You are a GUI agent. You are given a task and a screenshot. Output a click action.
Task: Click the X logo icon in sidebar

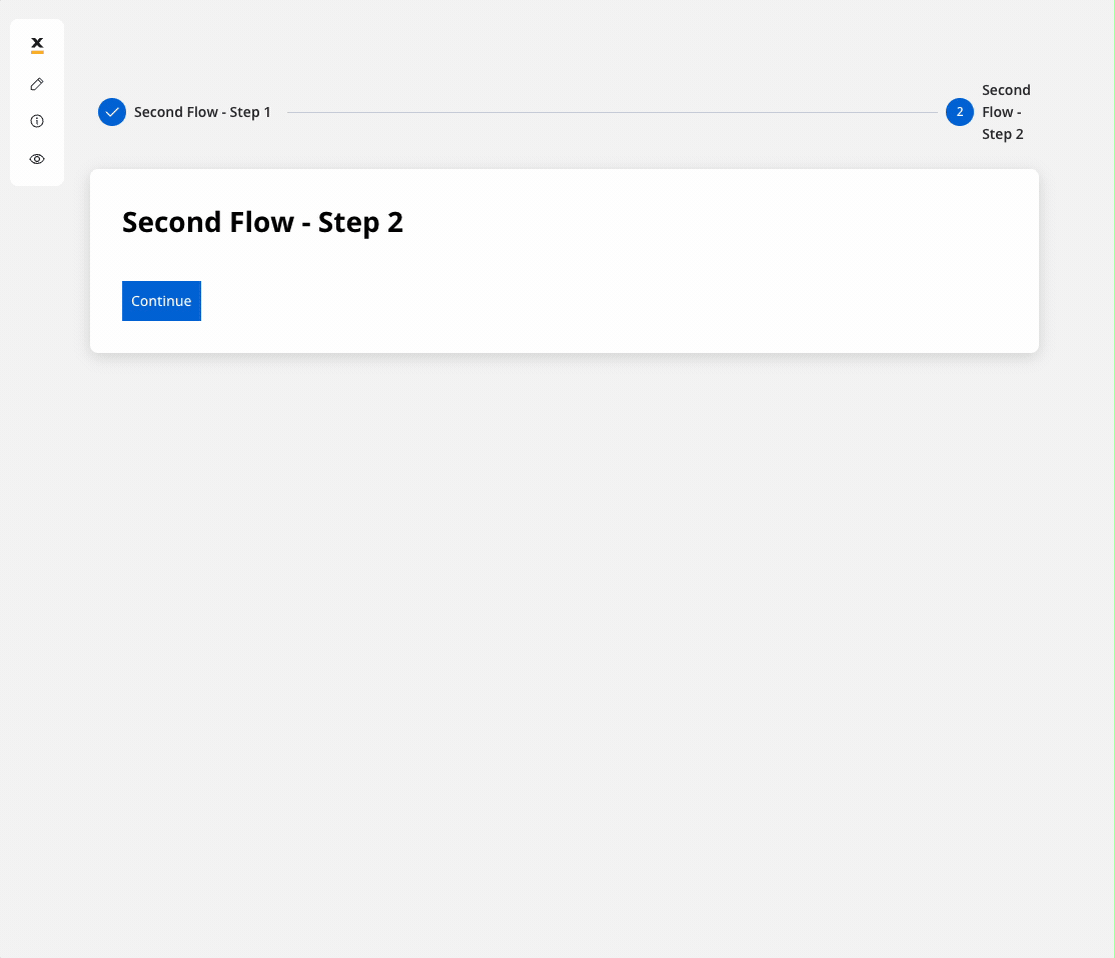(37, 45)
